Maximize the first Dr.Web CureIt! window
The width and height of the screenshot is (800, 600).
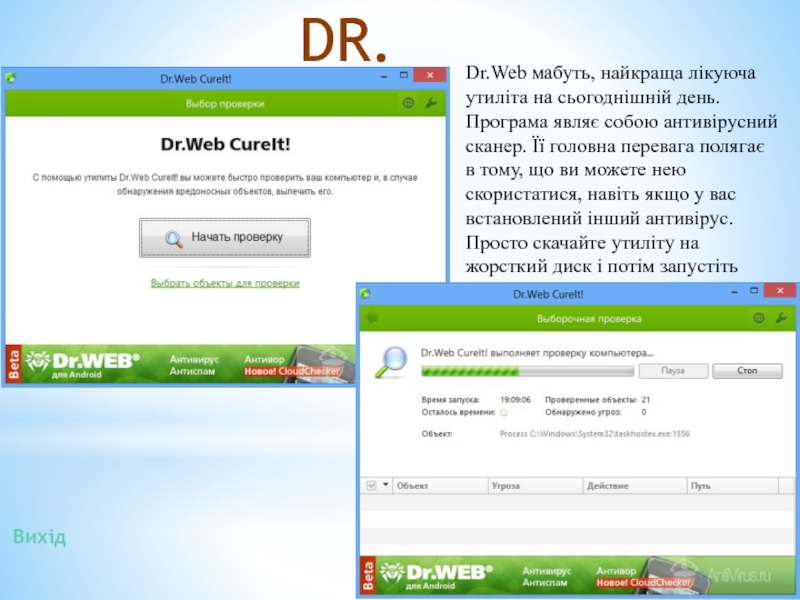(x=404, y=76)
